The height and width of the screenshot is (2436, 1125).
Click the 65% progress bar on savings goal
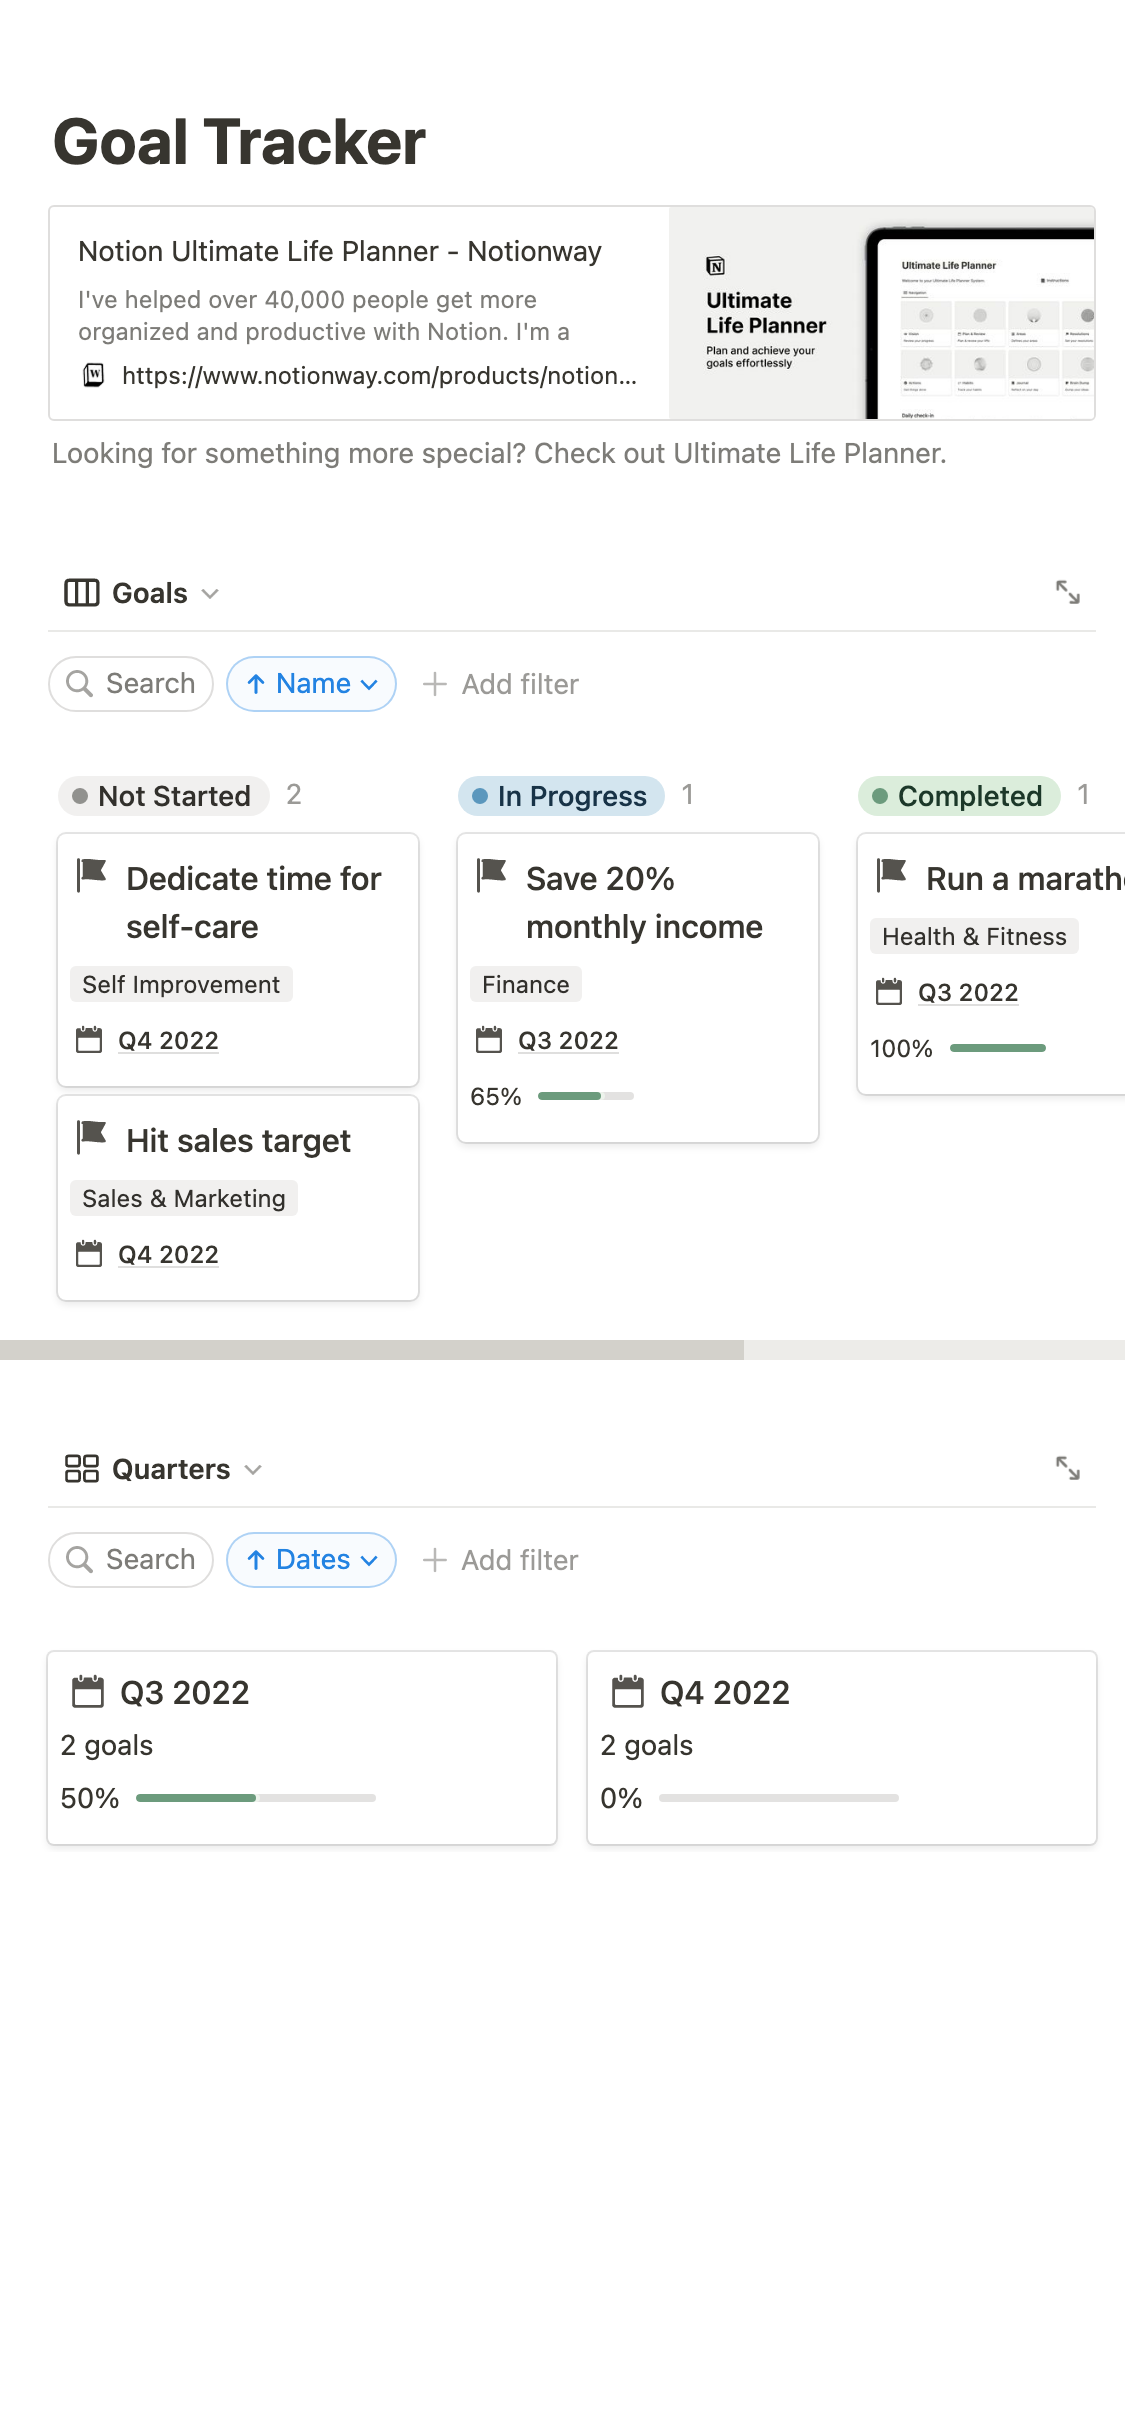[x=585, y=1096]
